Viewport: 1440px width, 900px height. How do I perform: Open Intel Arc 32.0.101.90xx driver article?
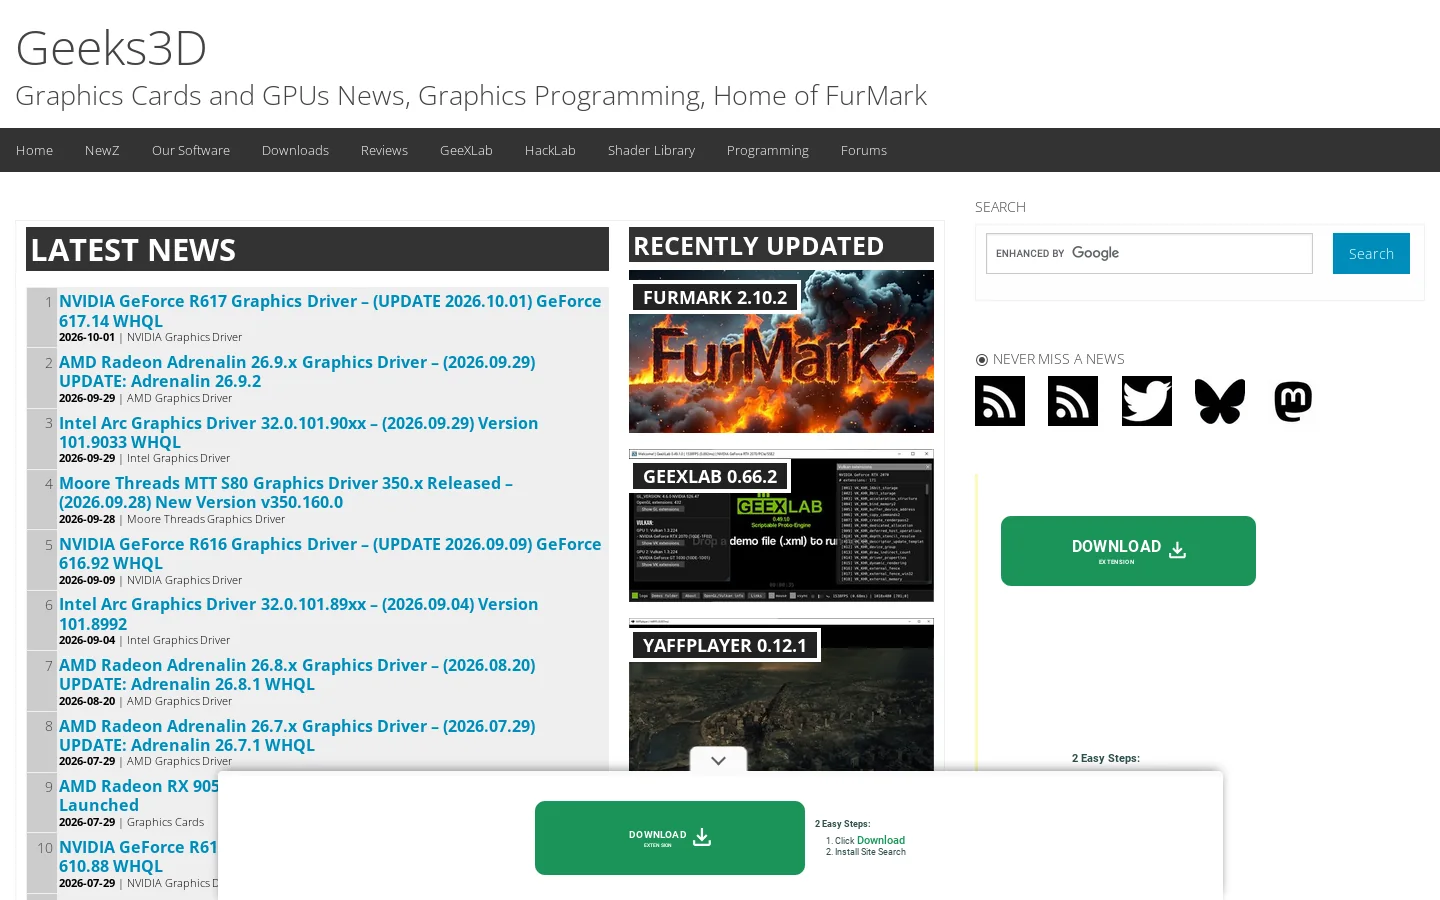[x=298, y=432]
